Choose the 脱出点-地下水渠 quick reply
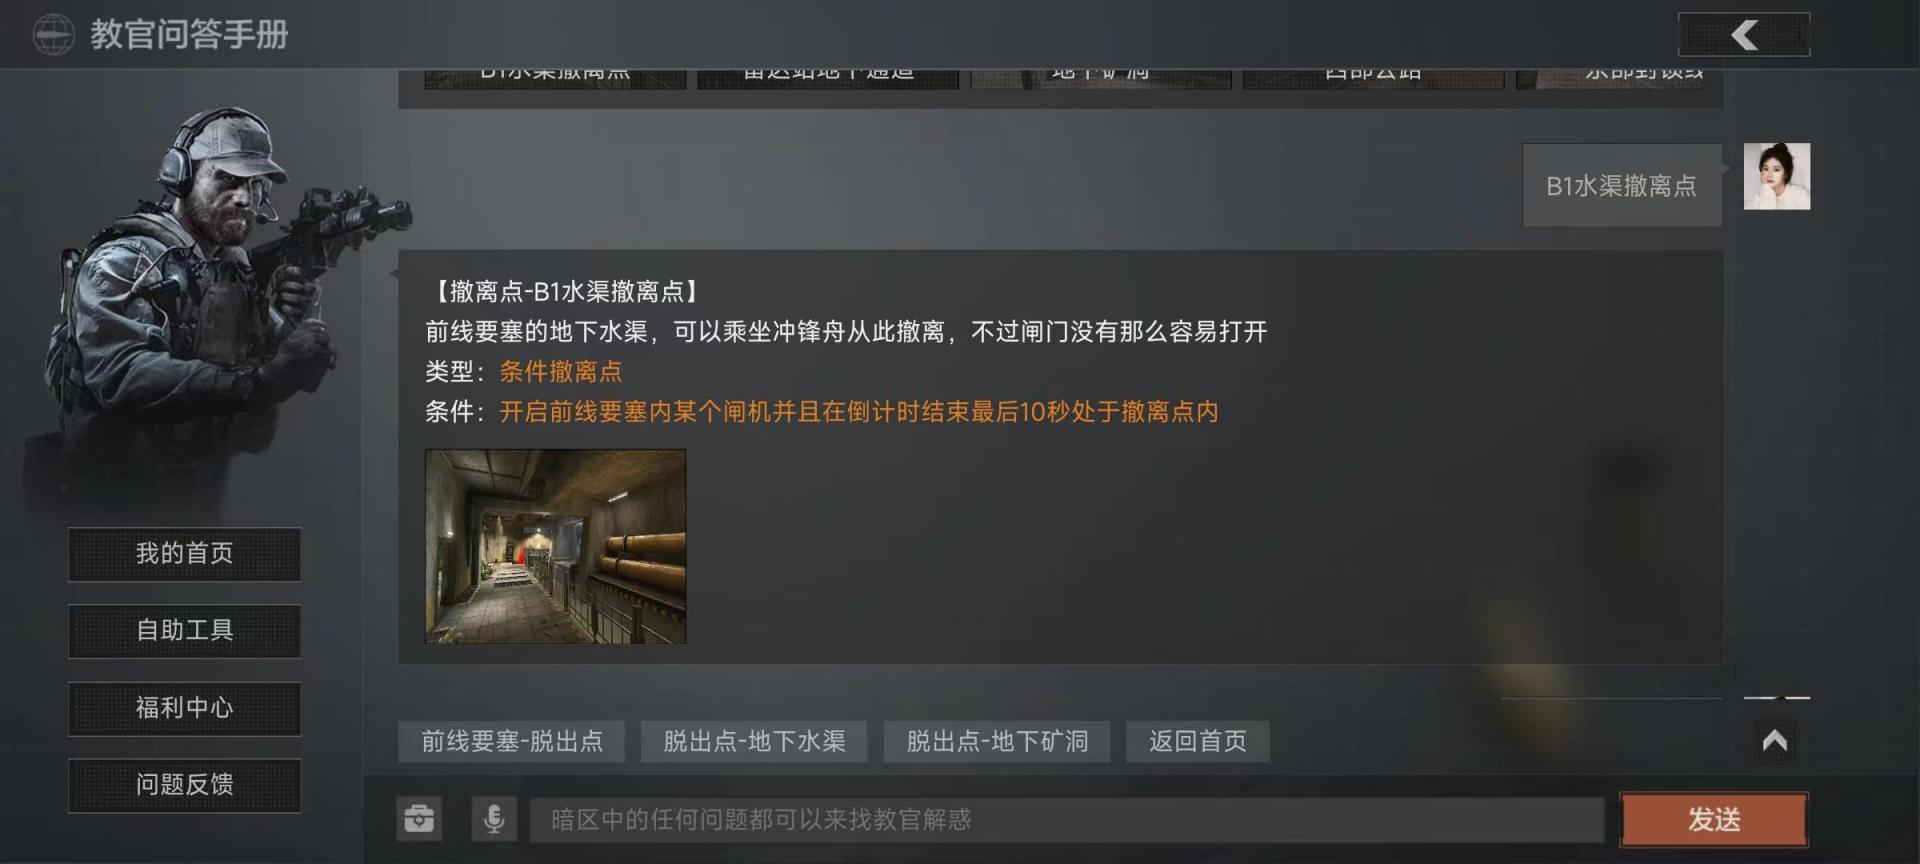The image size is (1920, 864). point(754,741)
